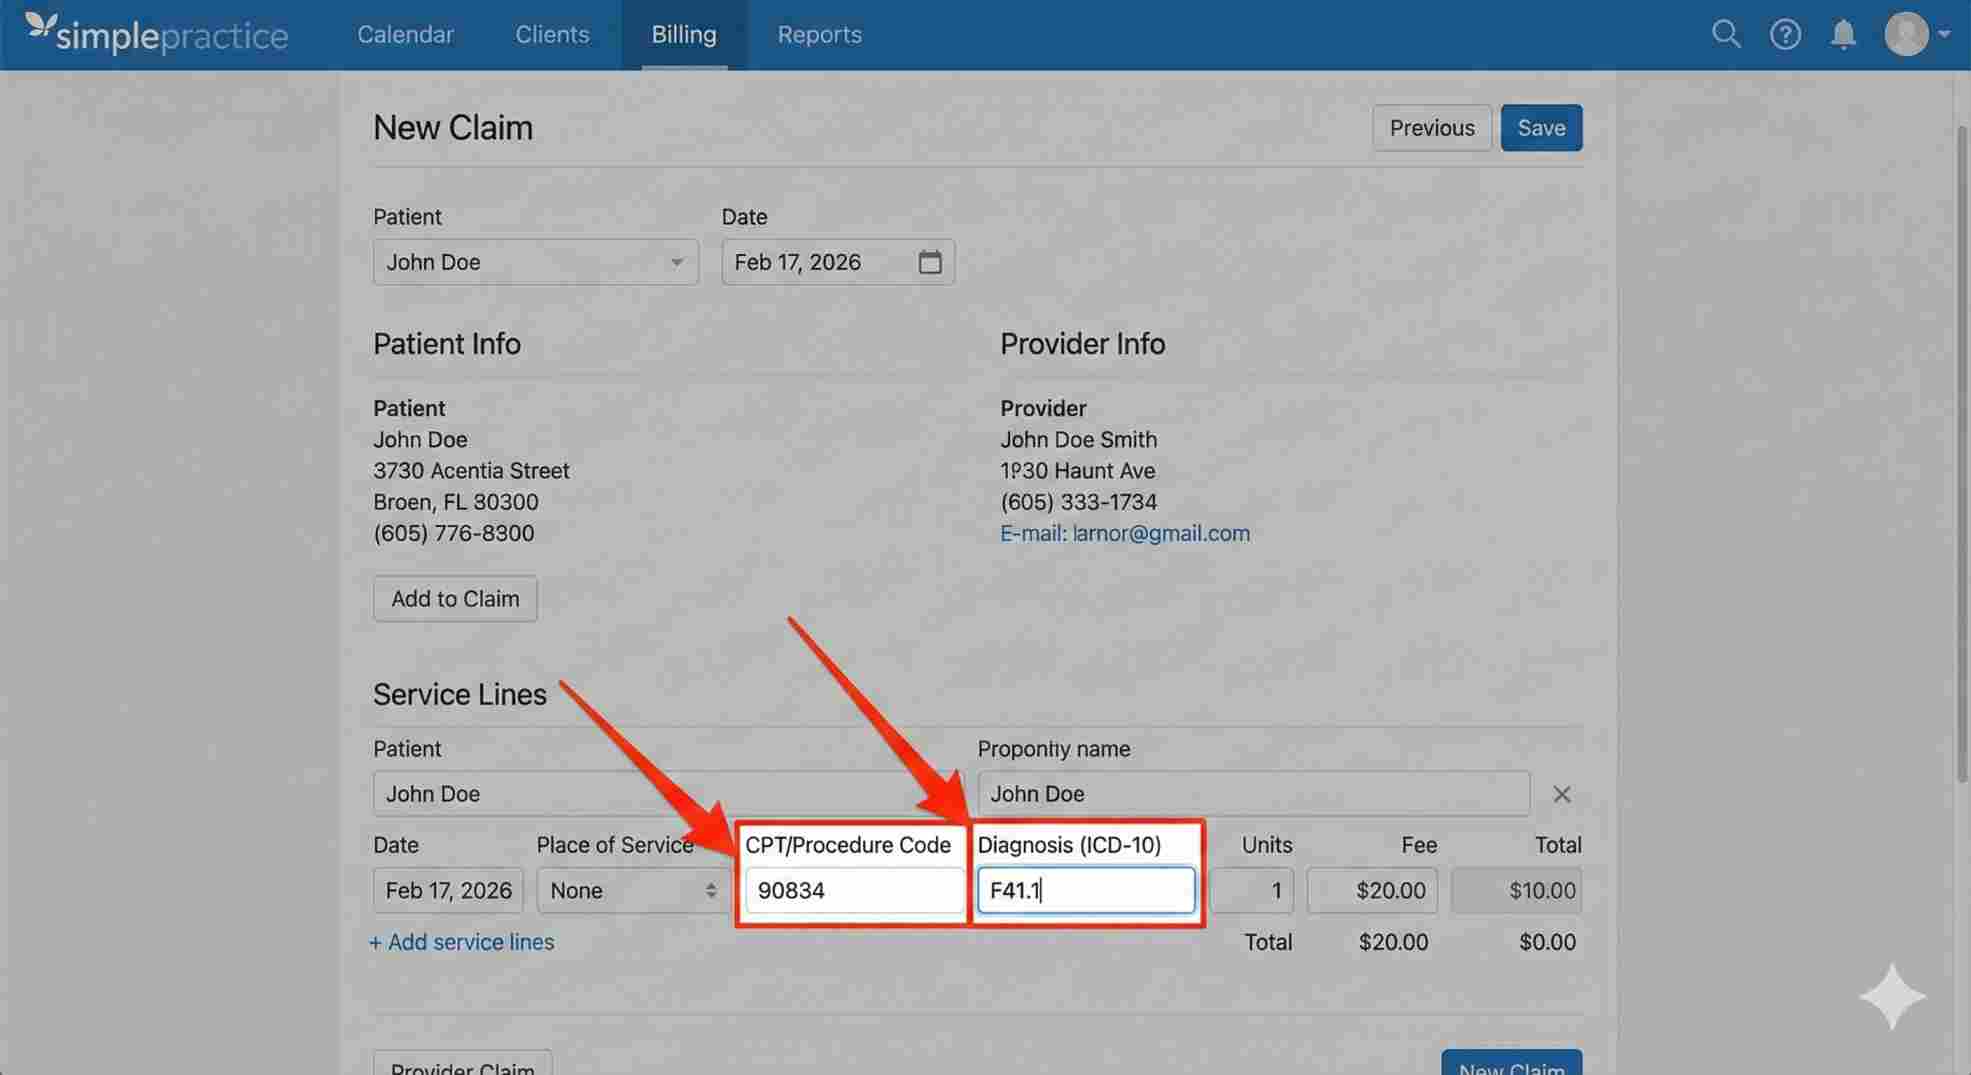This screenshot has width=1971, height=1075.
Task: Open the notifications bell
Action: (x=1843, y=33)
